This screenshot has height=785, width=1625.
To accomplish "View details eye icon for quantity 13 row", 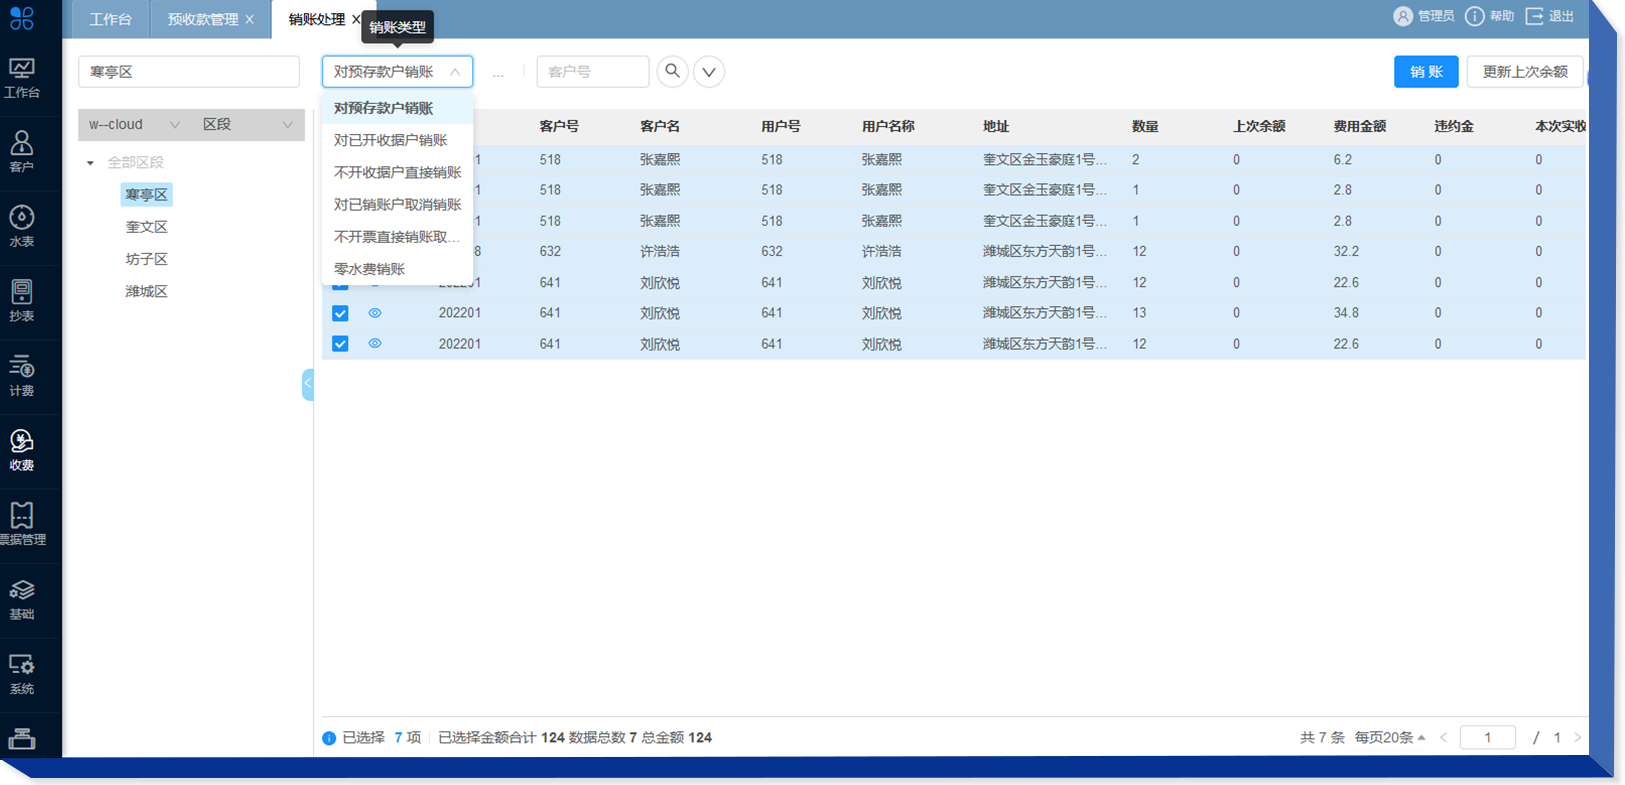I will (x=375, y=313).
